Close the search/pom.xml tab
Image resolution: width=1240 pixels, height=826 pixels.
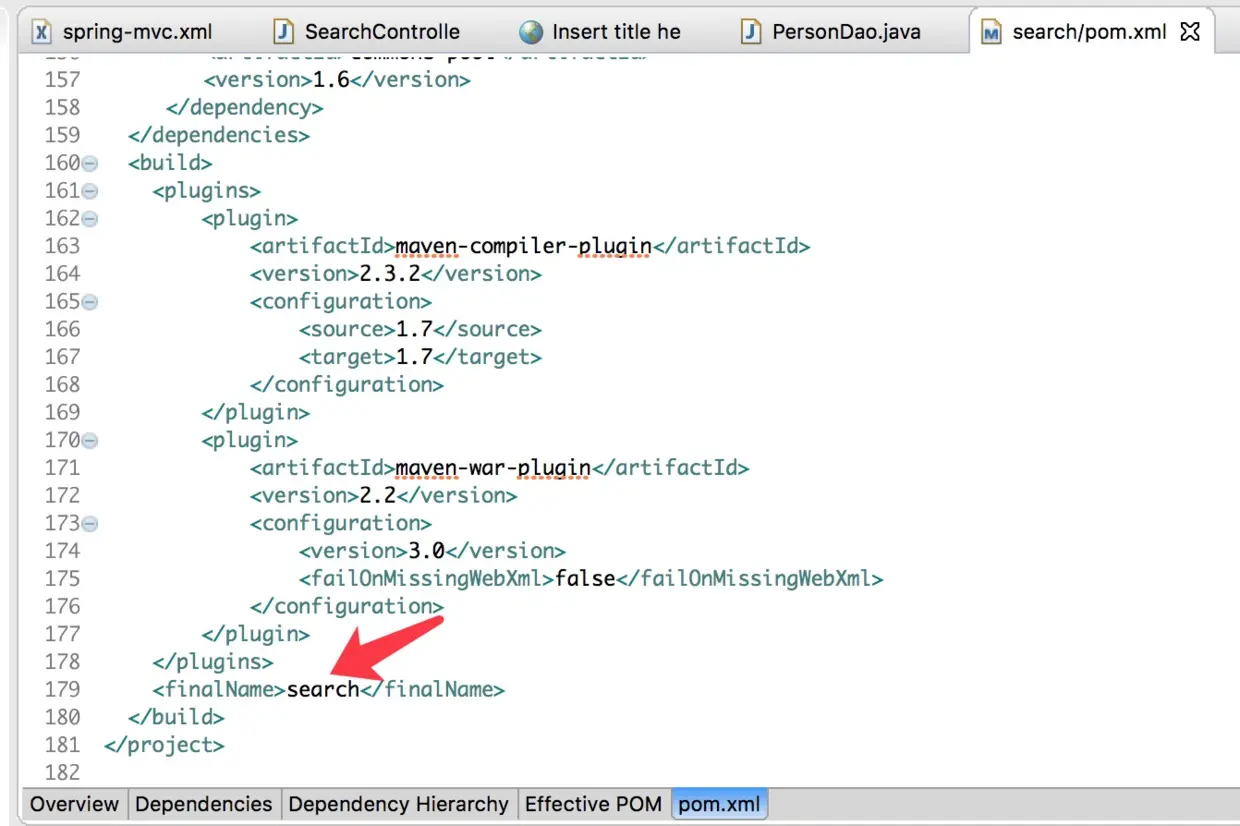1190,32
